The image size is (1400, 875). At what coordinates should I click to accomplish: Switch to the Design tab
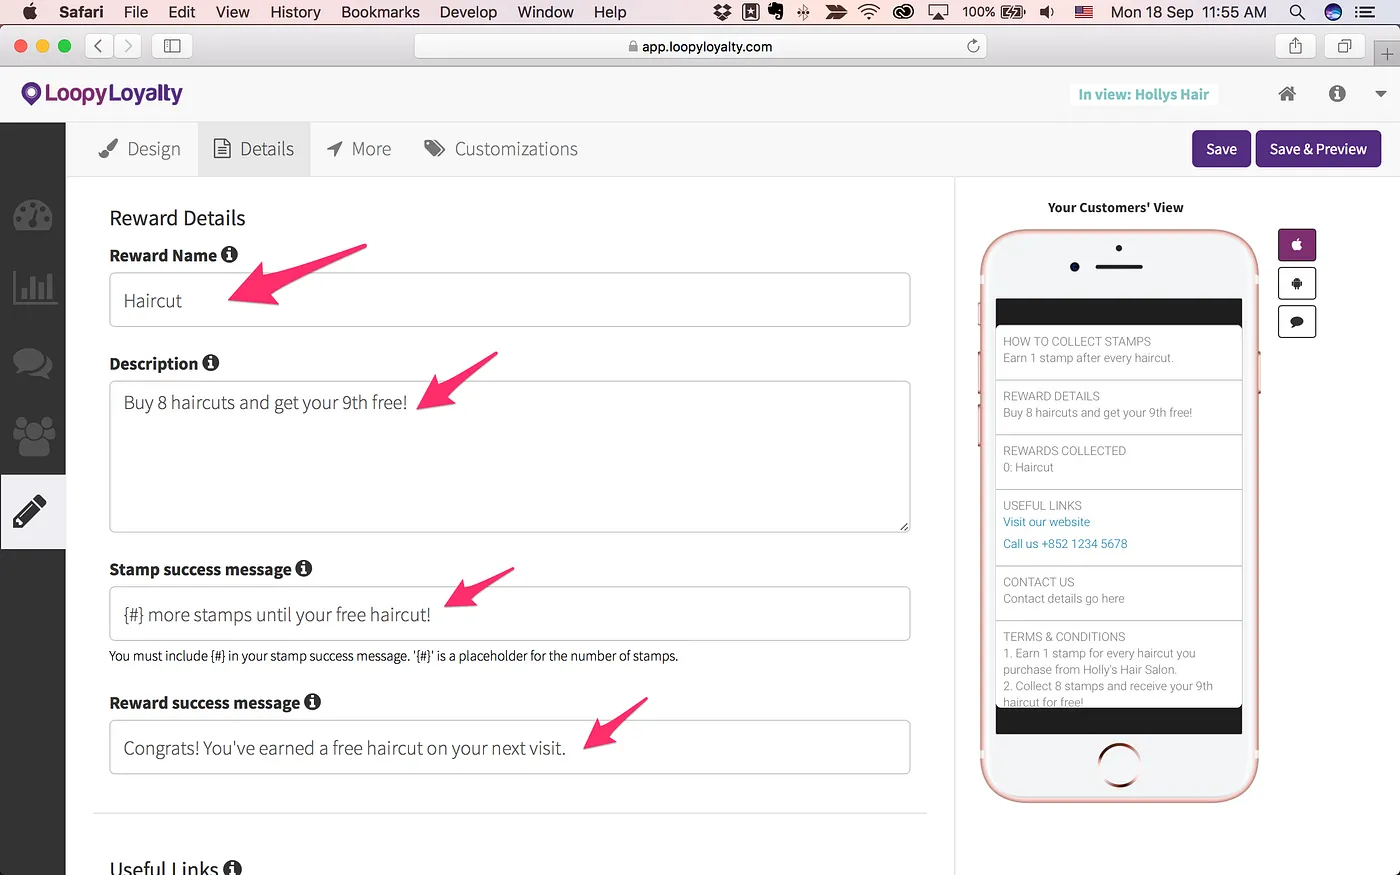[x=140, y=149]
